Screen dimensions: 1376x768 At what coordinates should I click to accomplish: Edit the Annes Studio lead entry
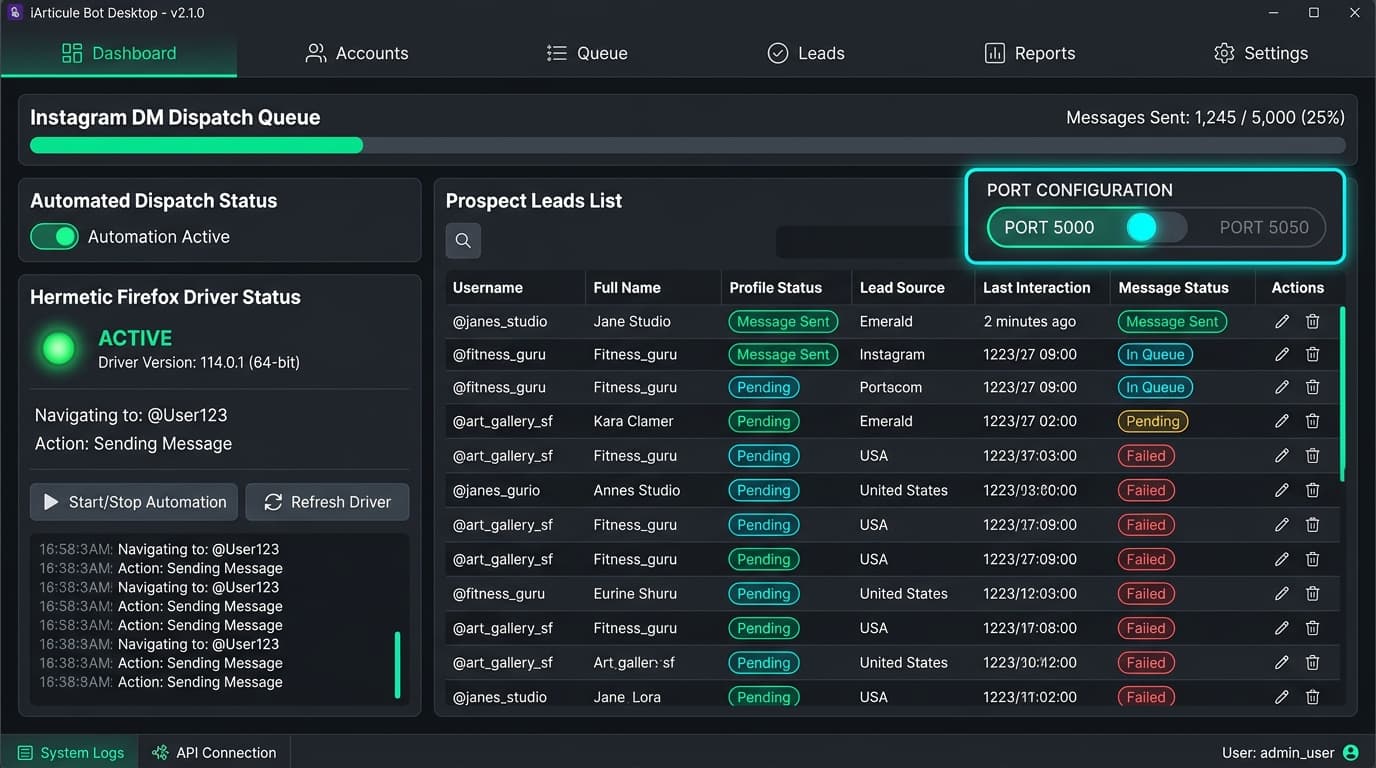1282,490
